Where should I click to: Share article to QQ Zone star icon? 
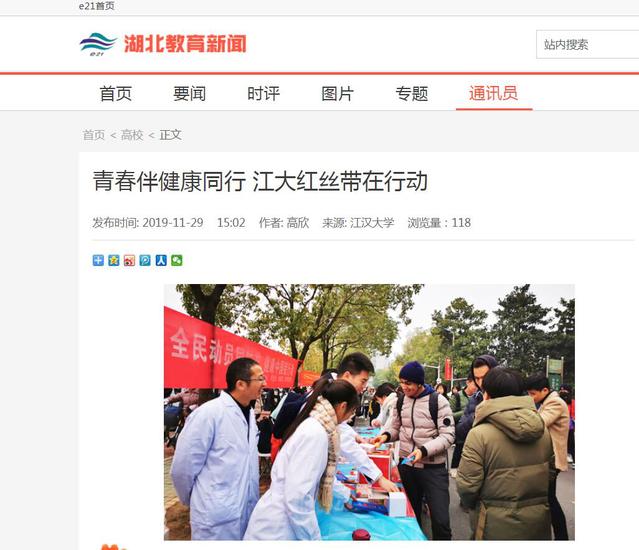114,260
